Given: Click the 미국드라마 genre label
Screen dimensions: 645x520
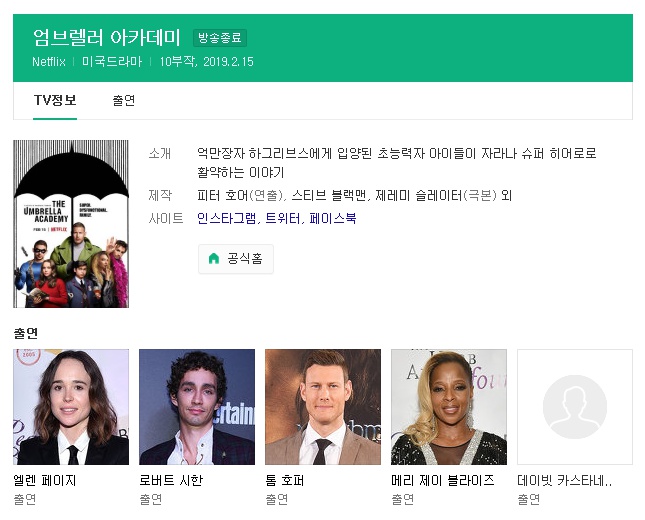Looking at the screenshot, I should point(112,62).
